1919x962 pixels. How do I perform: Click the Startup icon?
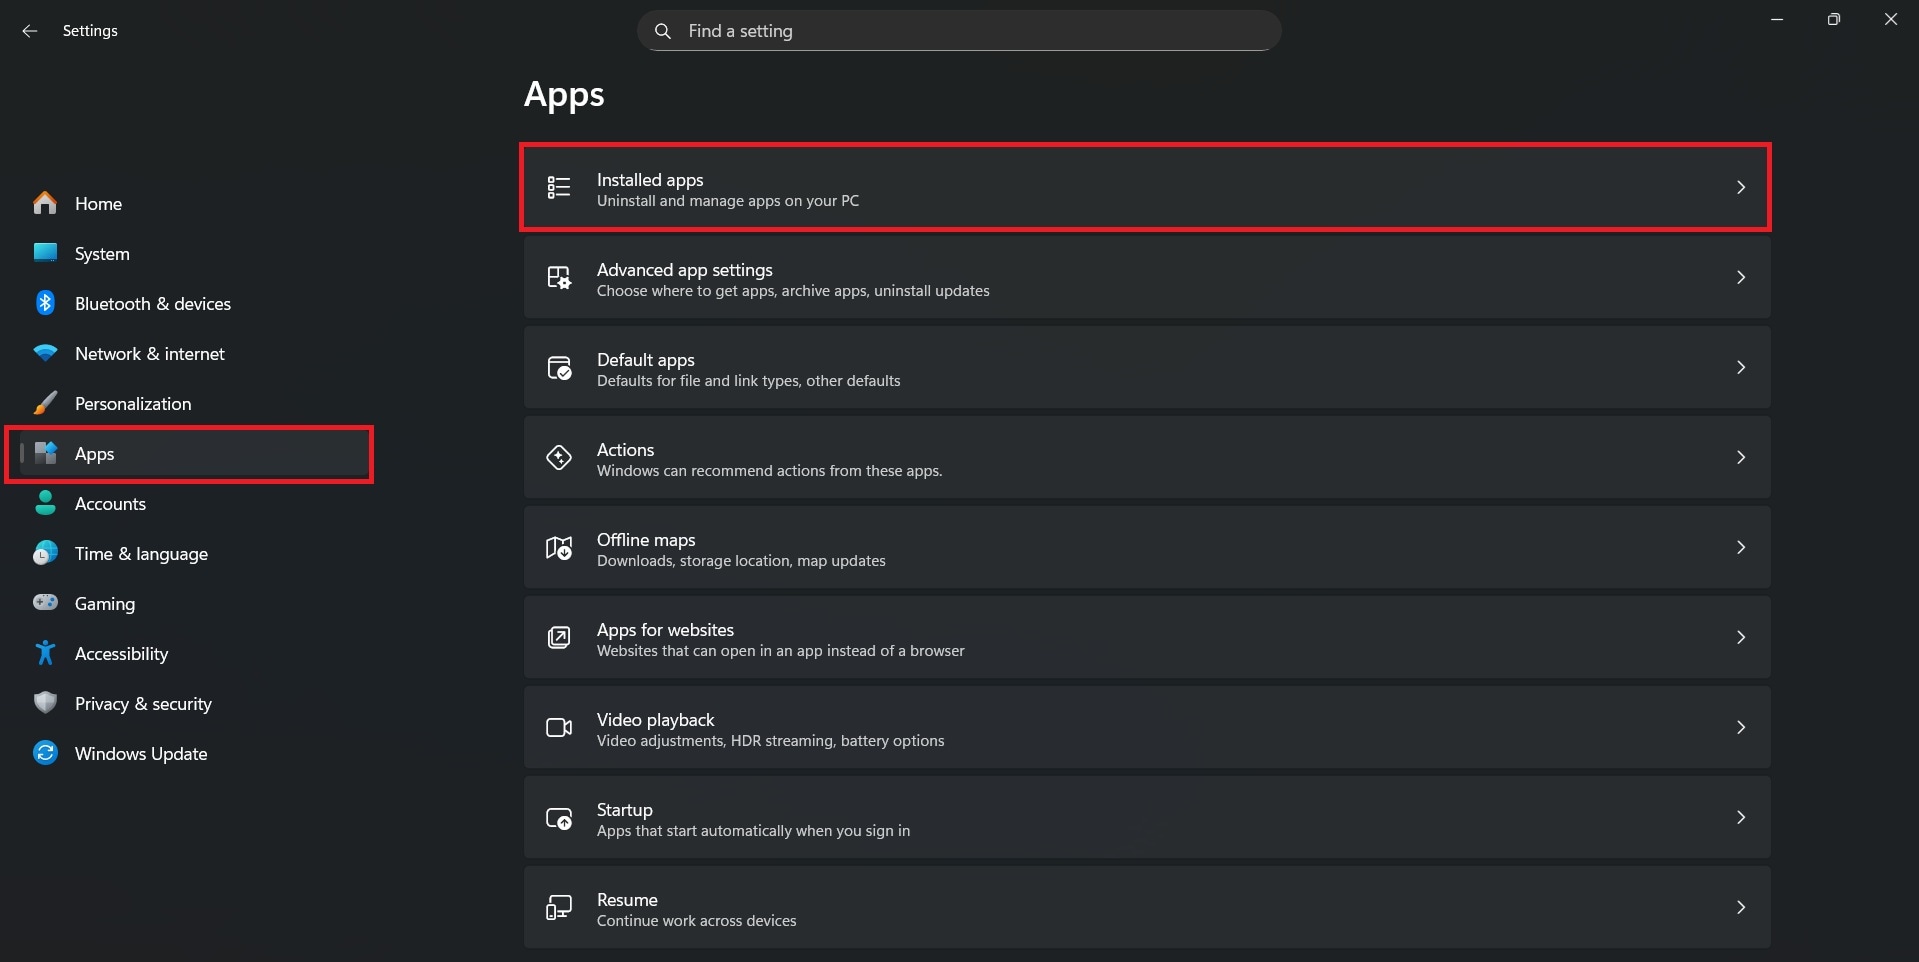pos(558,817)
